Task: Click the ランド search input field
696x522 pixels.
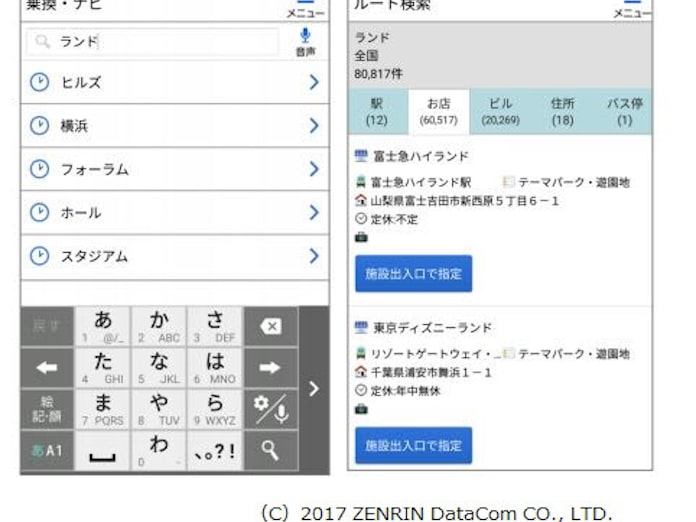Action: click(152, 42)
